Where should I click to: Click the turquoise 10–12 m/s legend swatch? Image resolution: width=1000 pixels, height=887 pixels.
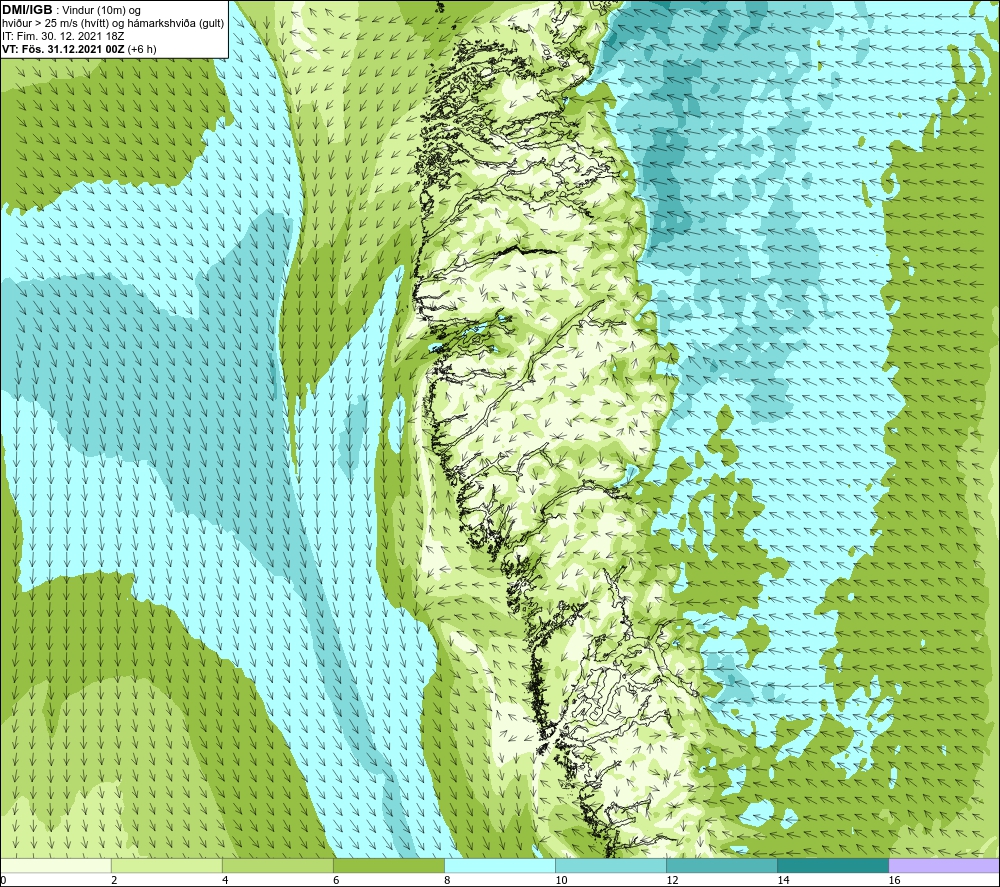610,865
